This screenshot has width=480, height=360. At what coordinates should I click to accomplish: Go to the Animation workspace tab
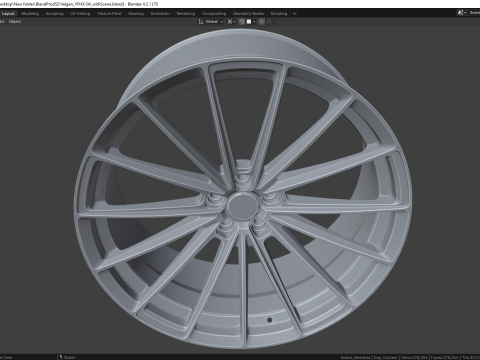click(x=160, y=14)
